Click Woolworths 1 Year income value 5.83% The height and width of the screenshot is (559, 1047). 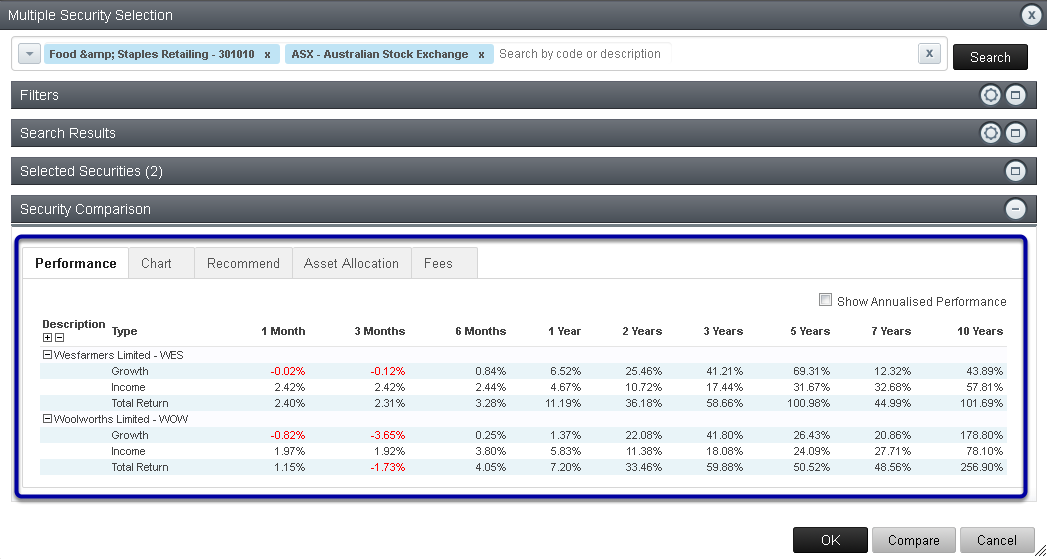pyautogui.click(x=565, y=451)
